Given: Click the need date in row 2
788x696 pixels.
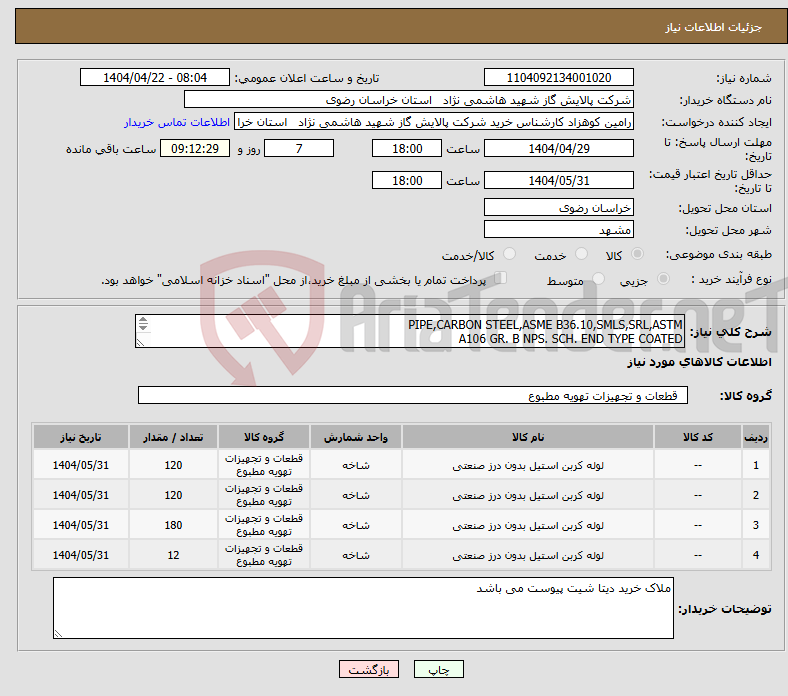Looking at the screenshot, I should 81,495.
